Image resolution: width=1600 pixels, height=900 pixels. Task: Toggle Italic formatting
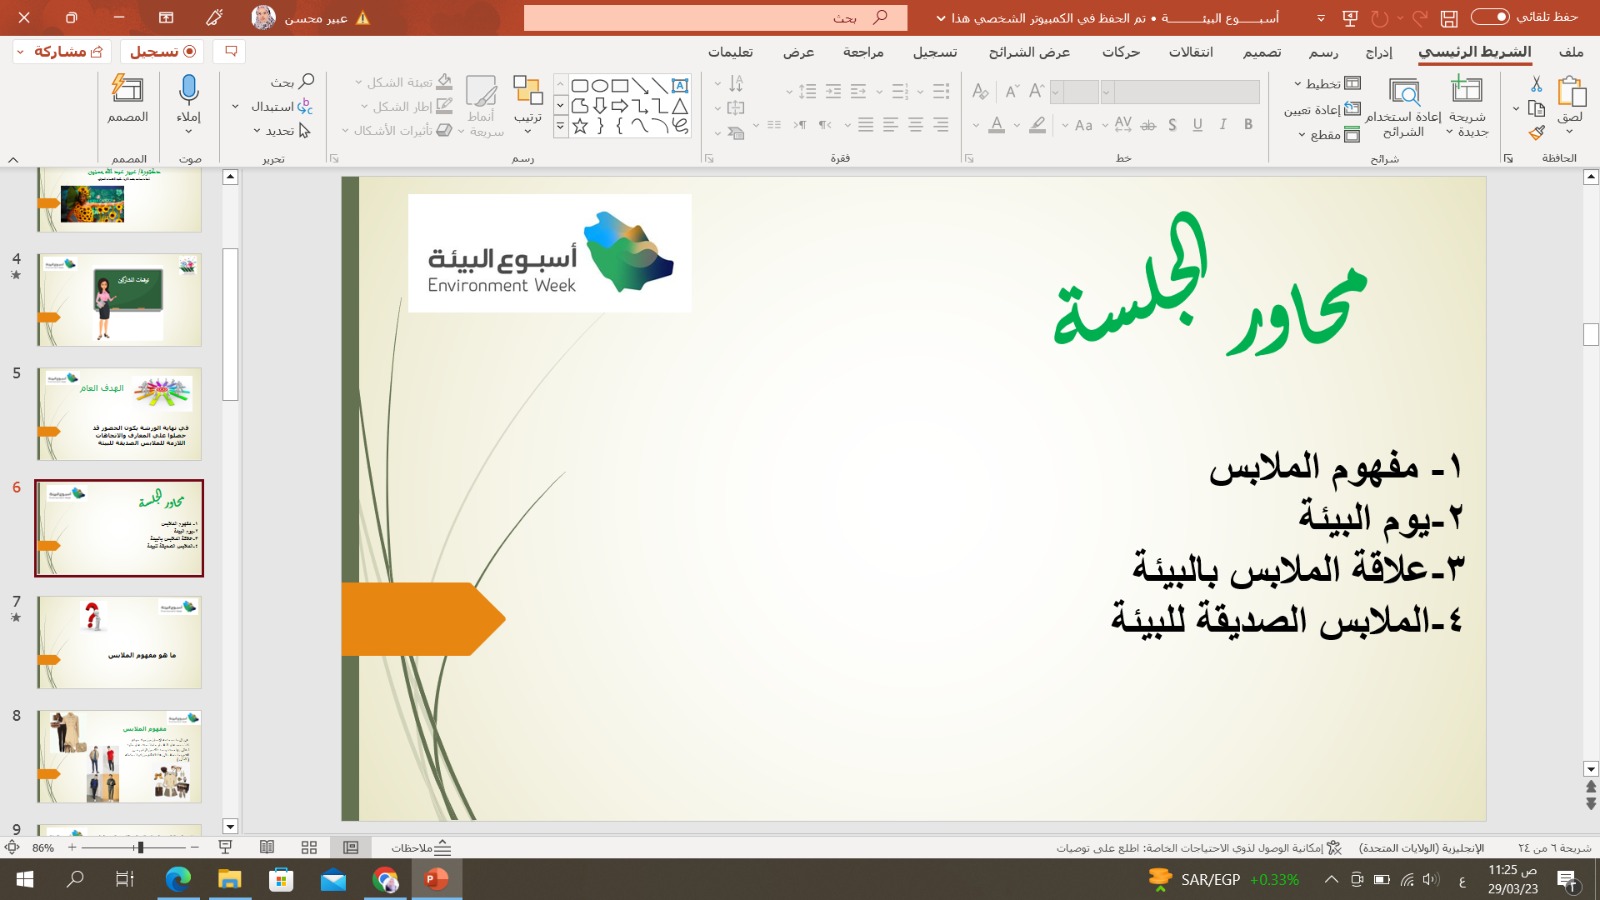coord(1222,125)
